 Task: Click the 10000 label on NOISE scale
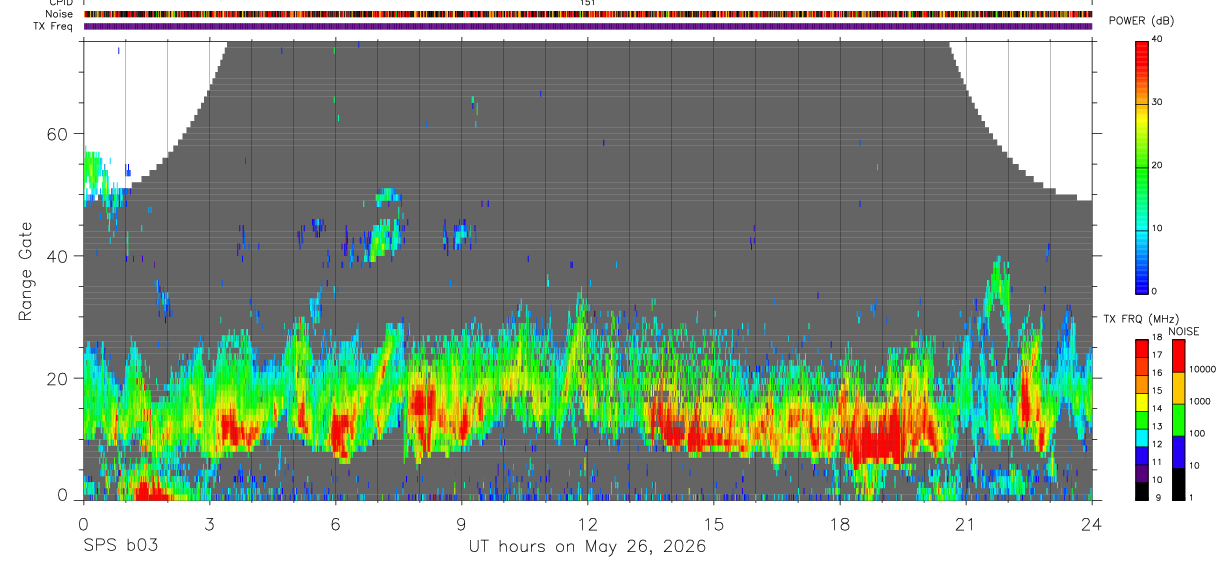coord(1203,369)
